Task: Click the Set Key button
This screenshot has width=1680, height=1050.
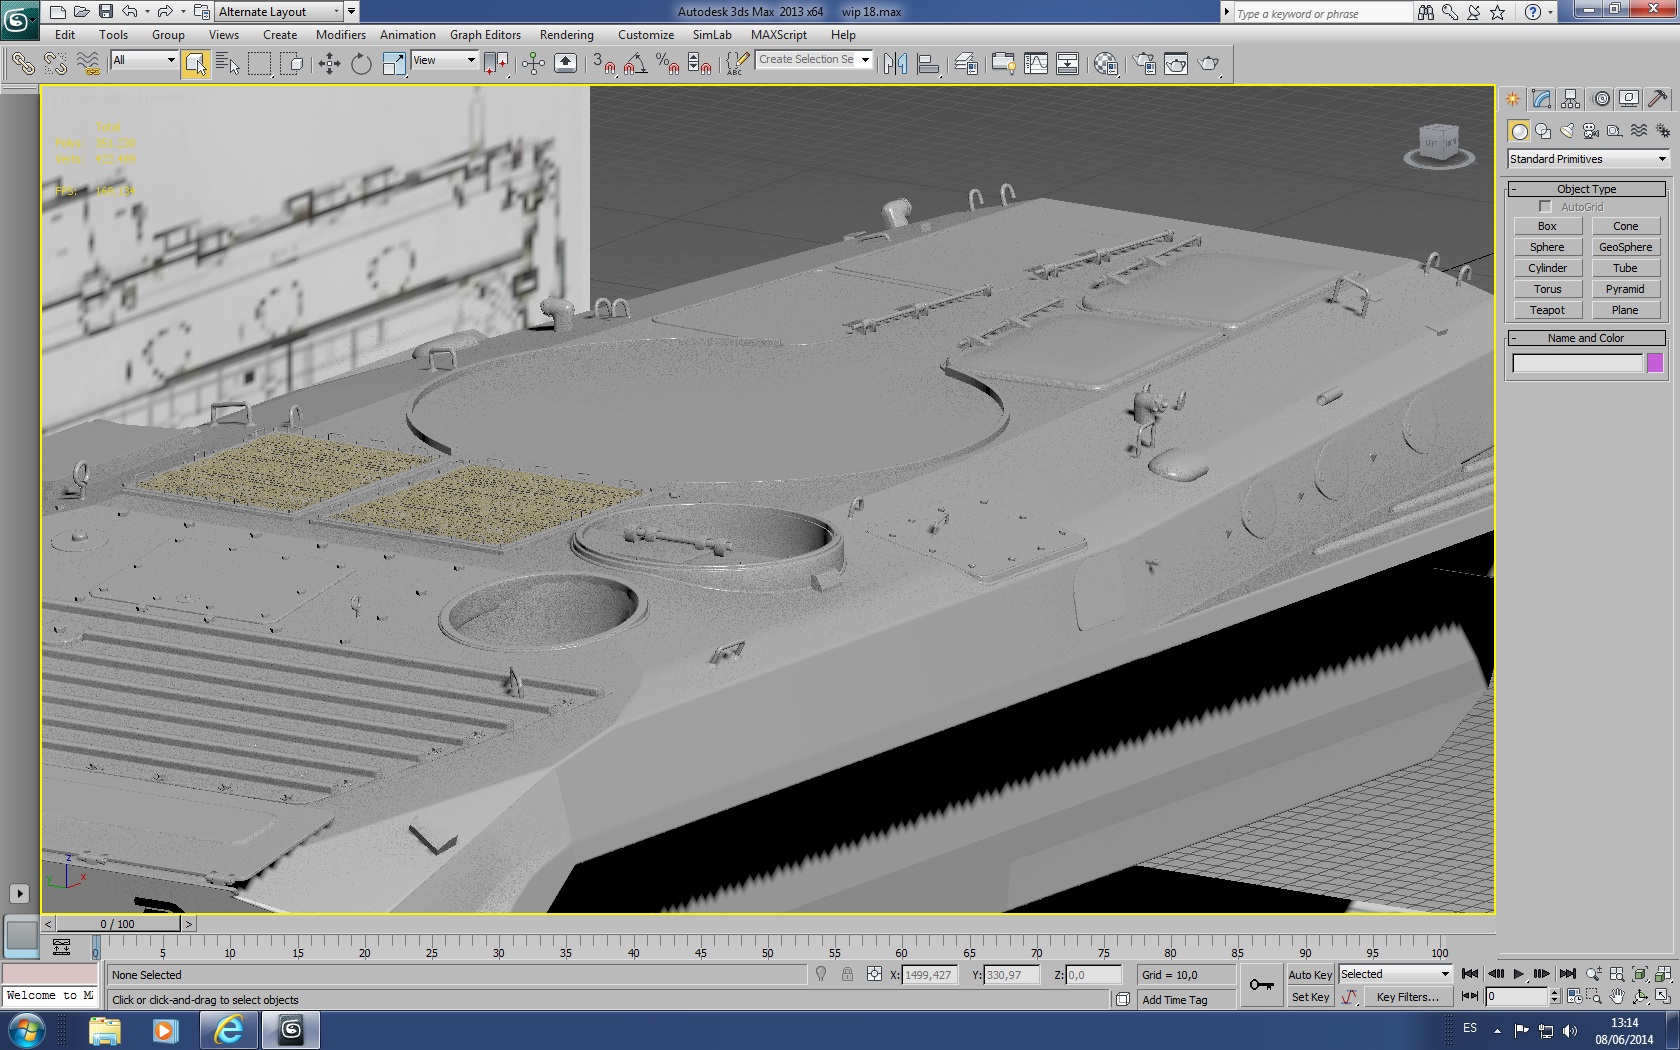Action: click(1310, 997)
